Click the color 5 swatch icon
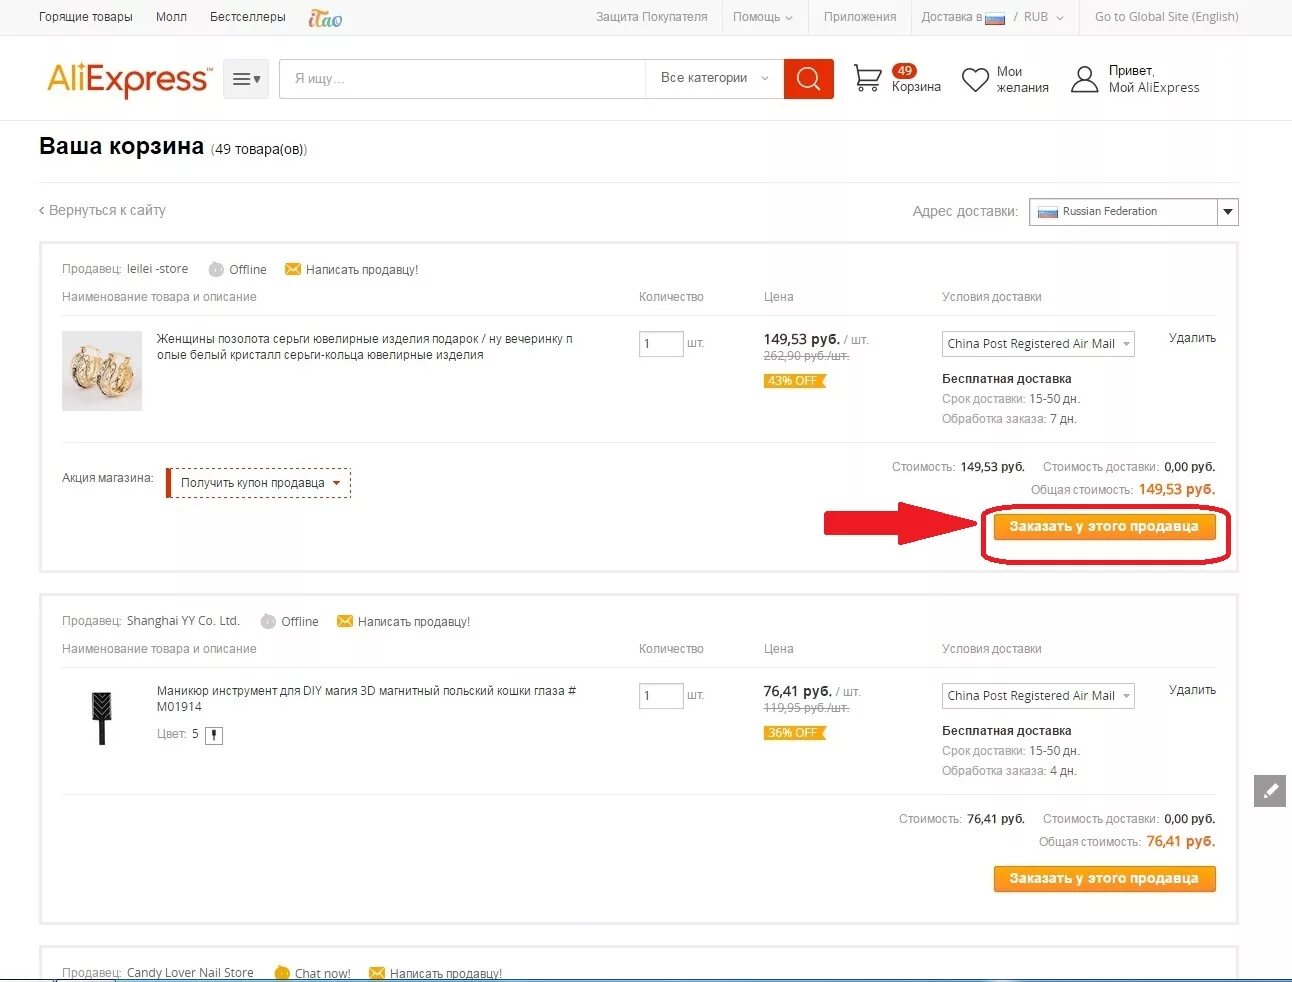This screenshot has width=1292, height=982. 214,735
